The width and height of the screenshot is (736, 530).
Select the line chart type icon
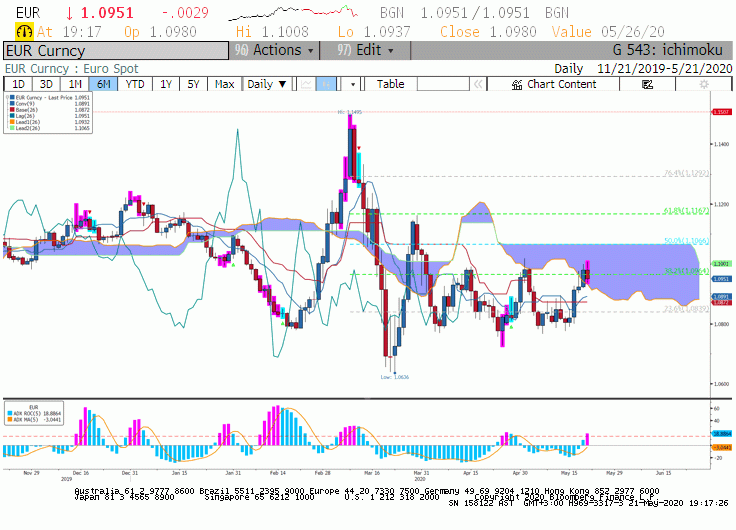[306, 84]
